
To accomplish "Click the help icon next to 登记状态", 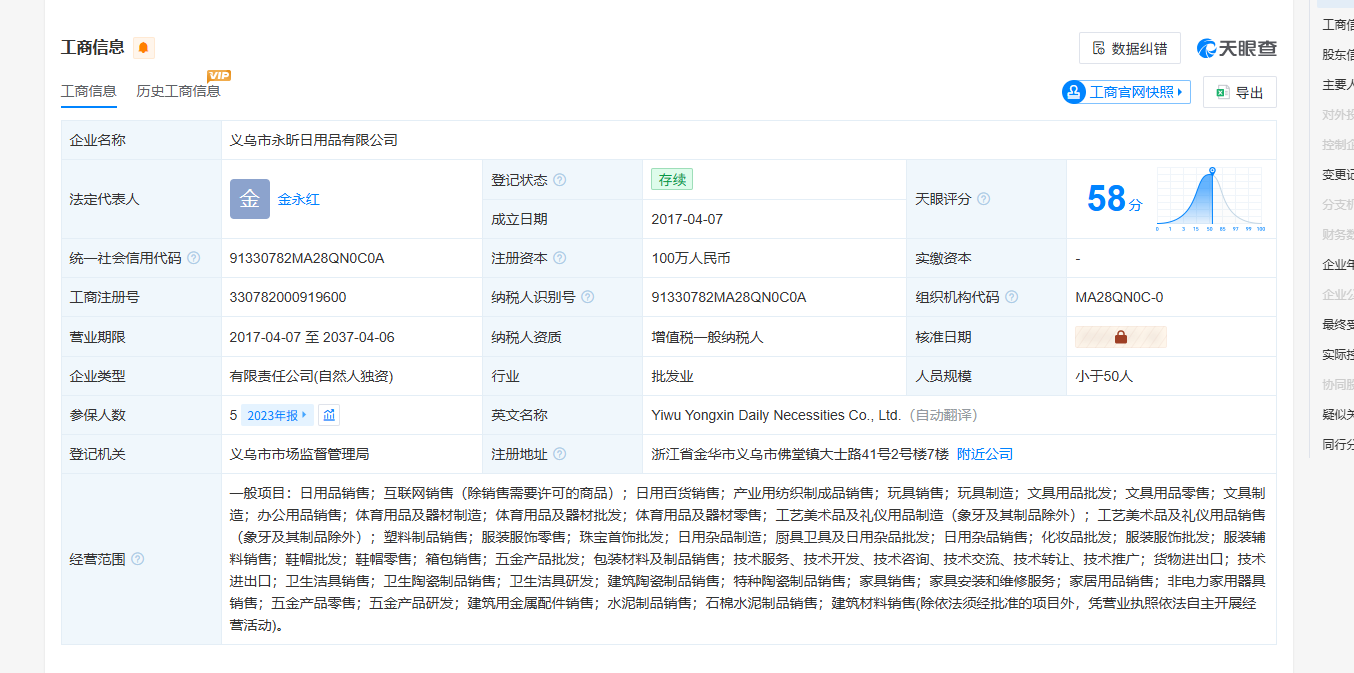I will [x=560, y=180].
